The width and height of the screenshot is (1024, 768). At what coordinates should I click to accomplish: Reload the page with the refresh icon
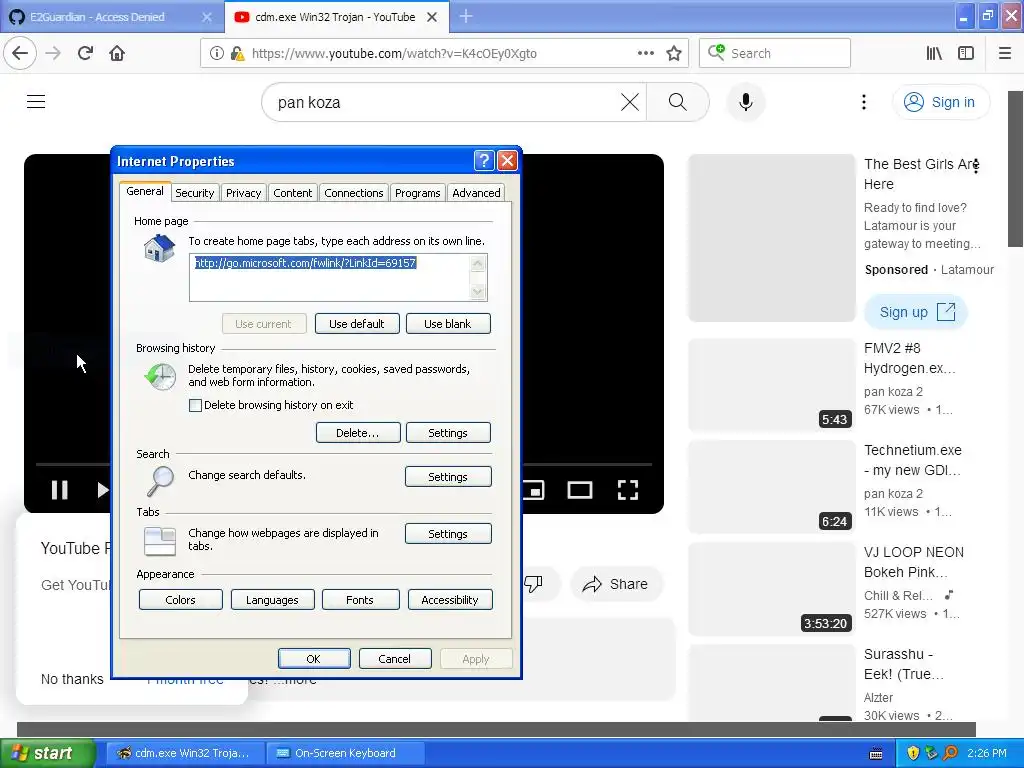(85, 54)
